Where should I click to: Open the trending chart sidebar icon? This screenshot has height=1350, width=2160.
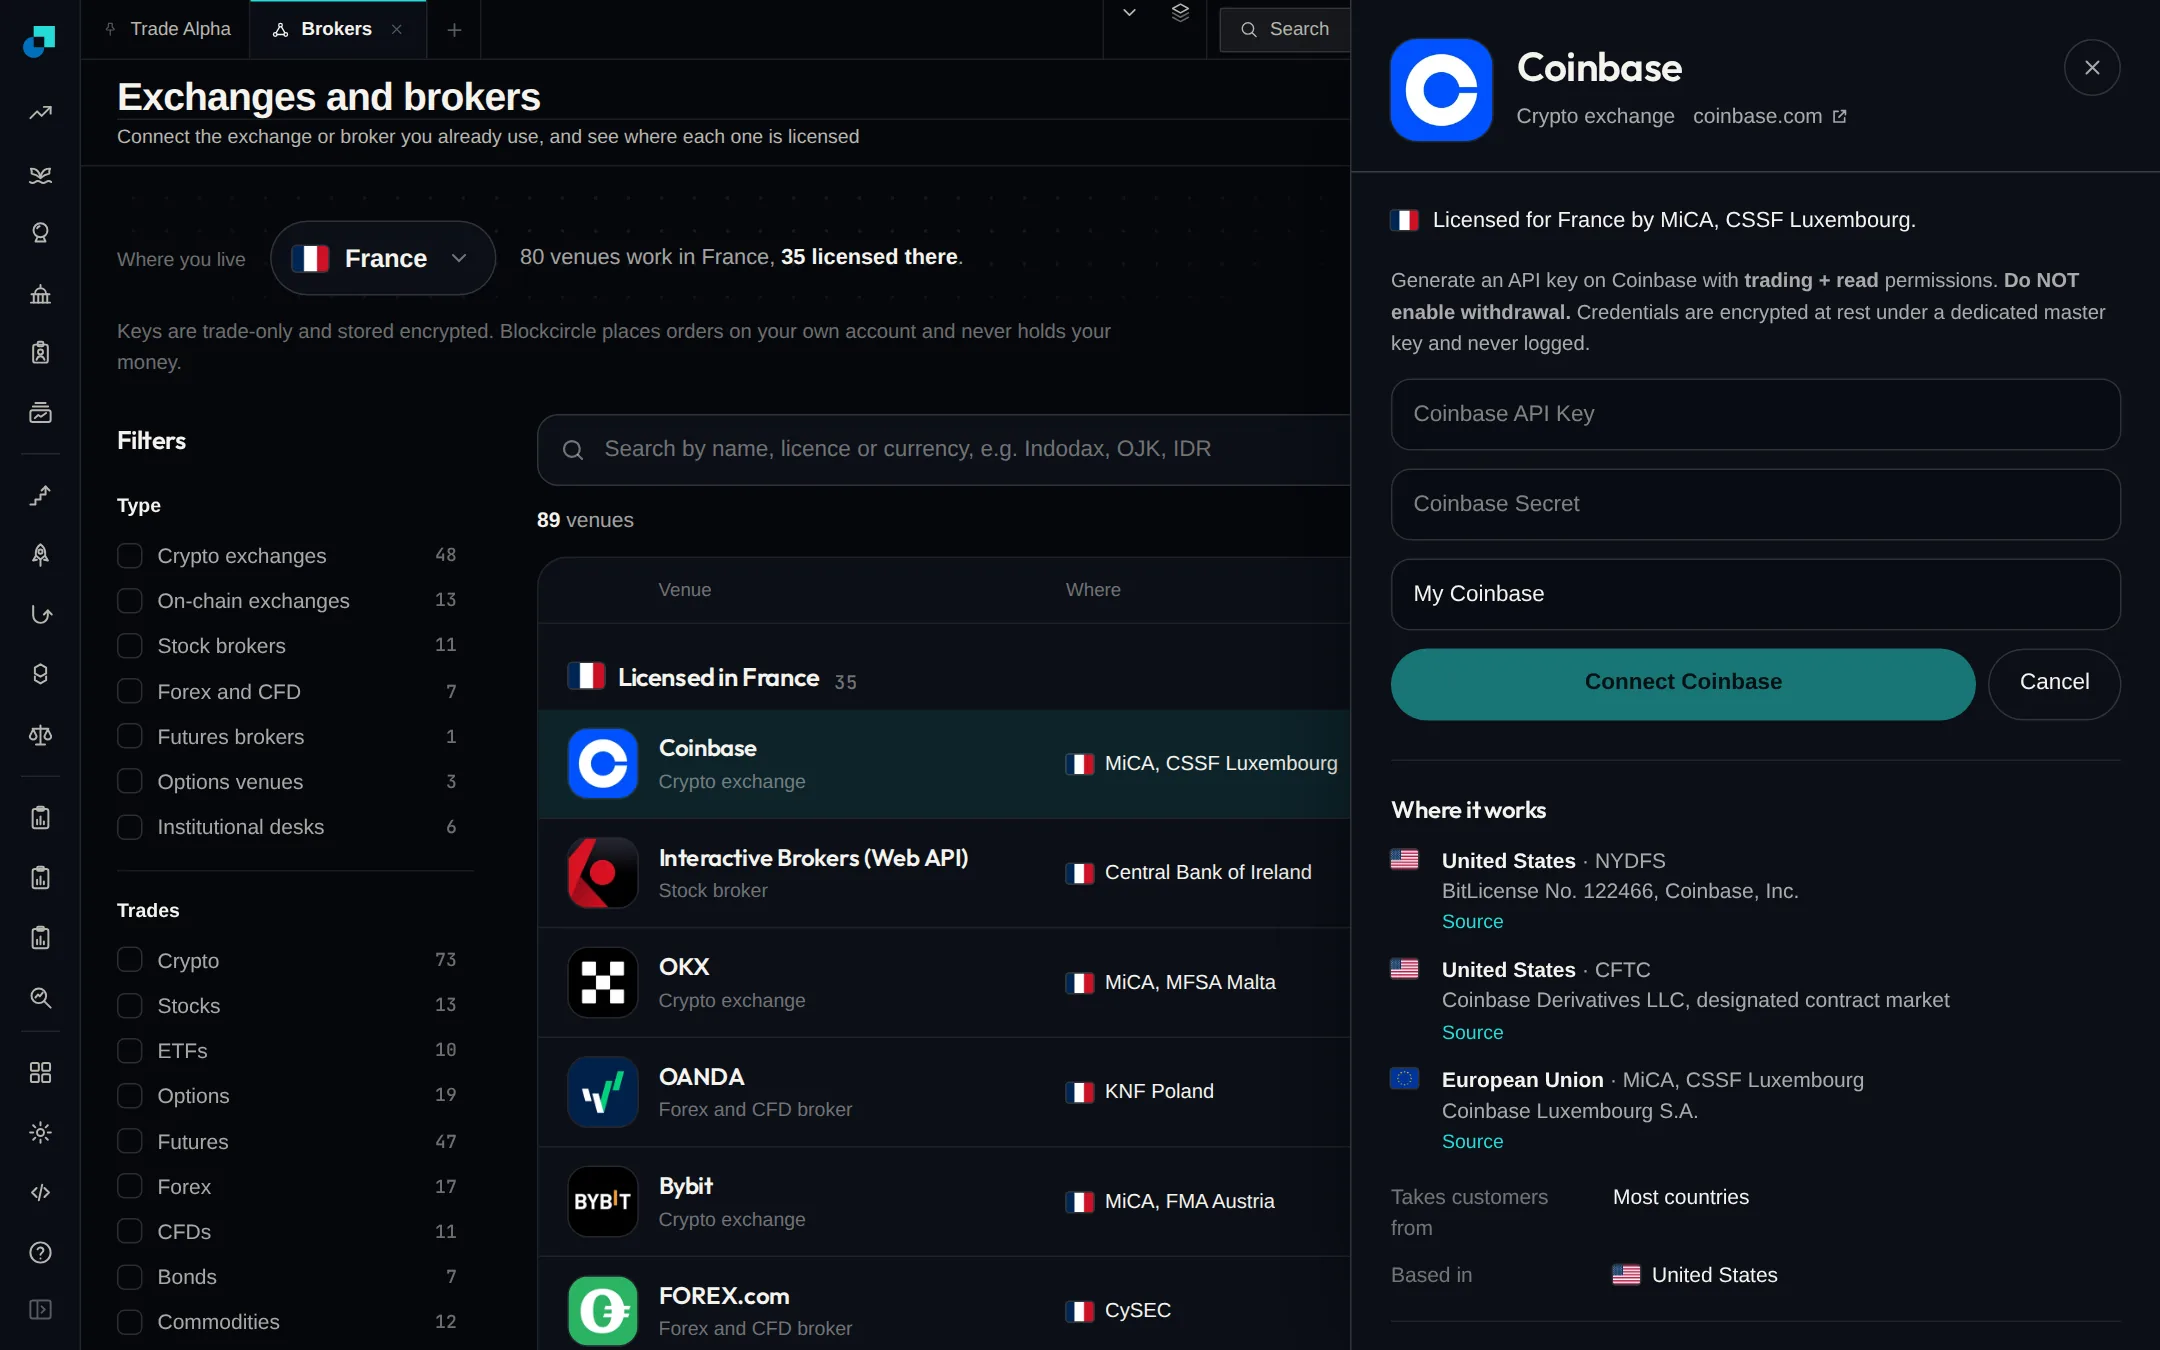point(40,113)
